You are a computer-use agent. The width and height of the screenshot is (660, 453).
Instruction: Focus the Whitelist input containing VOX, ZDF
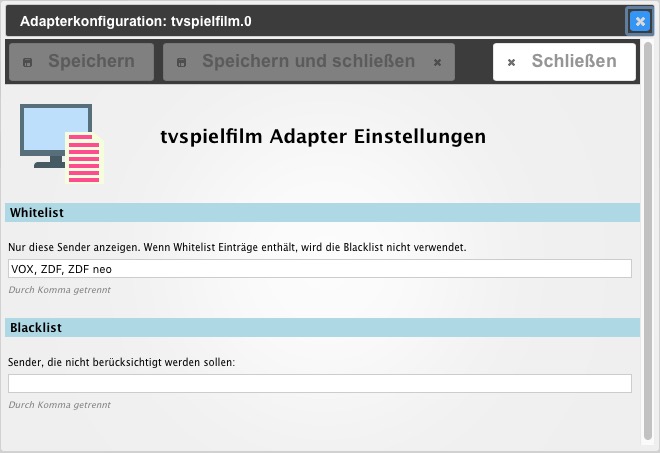pos(320,269)
